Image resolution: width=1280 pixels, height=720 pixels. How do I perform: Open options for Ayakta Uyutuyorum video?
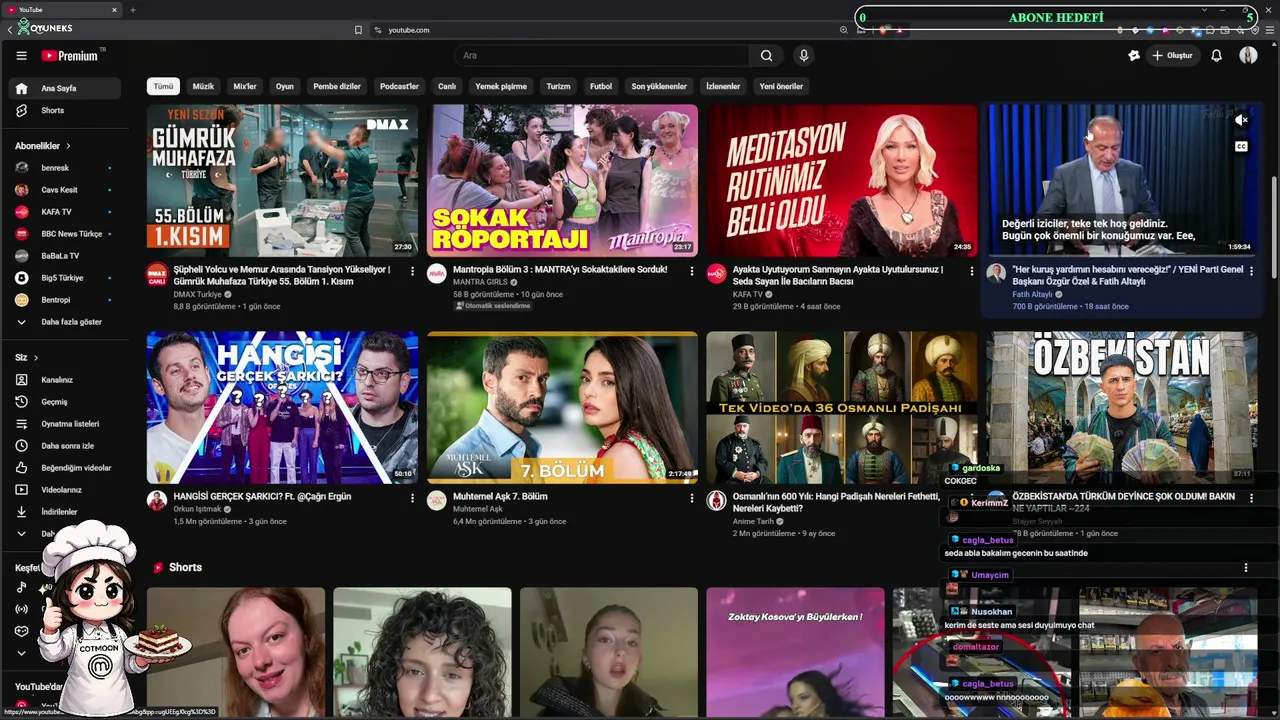(971, 271)
